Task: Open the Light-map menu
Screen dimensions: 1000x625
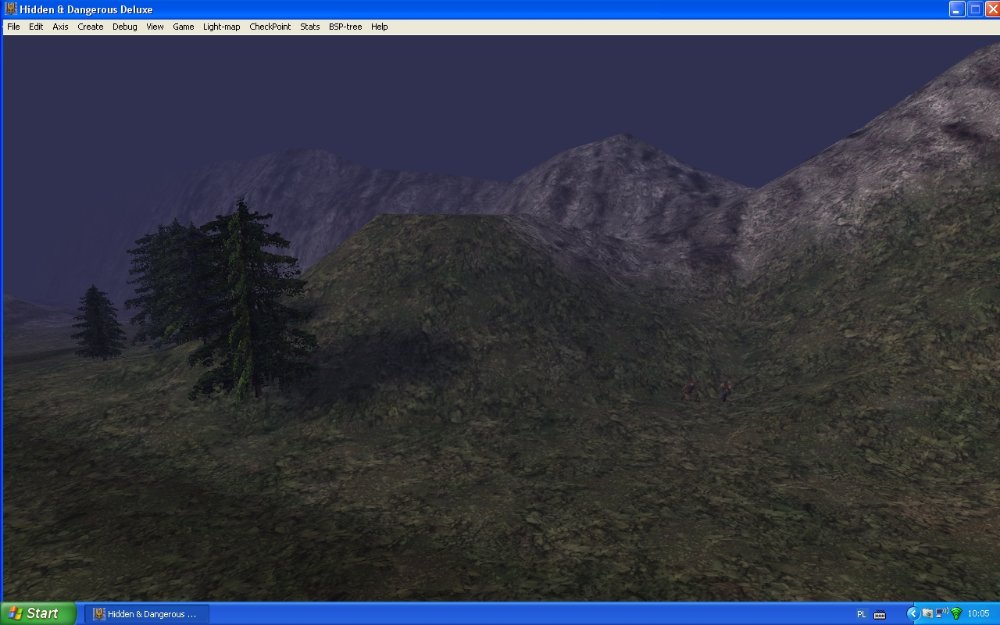Action: 222,27
